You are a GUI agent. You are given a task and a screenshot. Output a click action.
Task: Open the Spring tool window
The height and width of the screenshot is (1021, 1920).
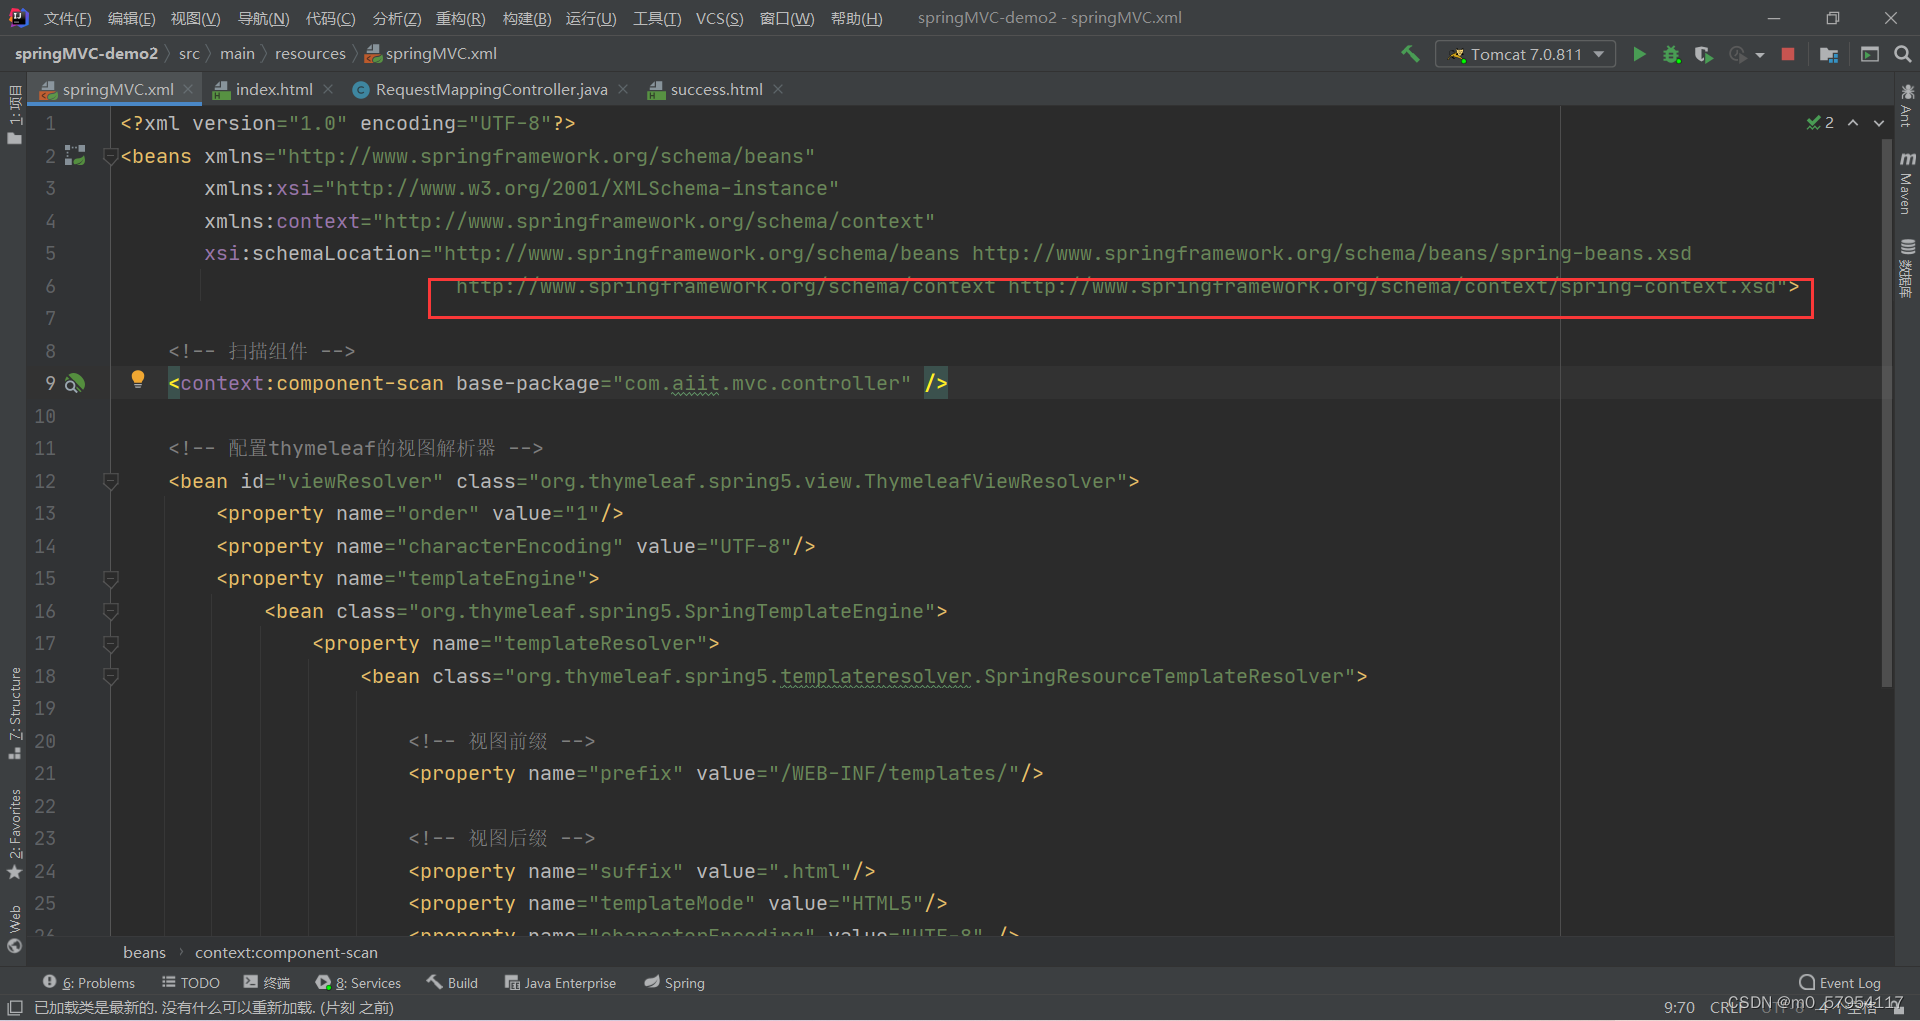tap(675, 983)
